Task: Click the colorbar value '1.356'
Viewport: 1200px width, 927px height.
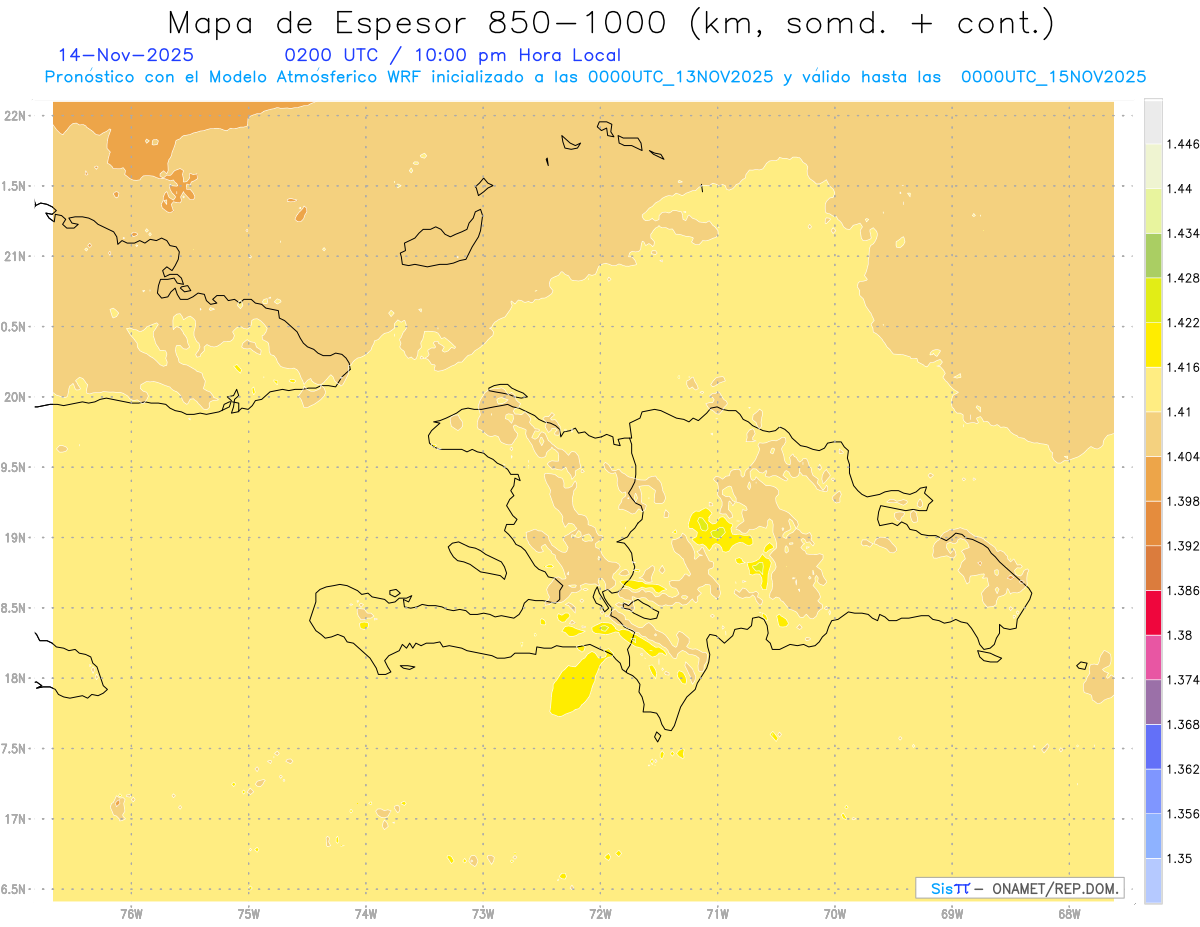Action: click(x=1184, y=813)
